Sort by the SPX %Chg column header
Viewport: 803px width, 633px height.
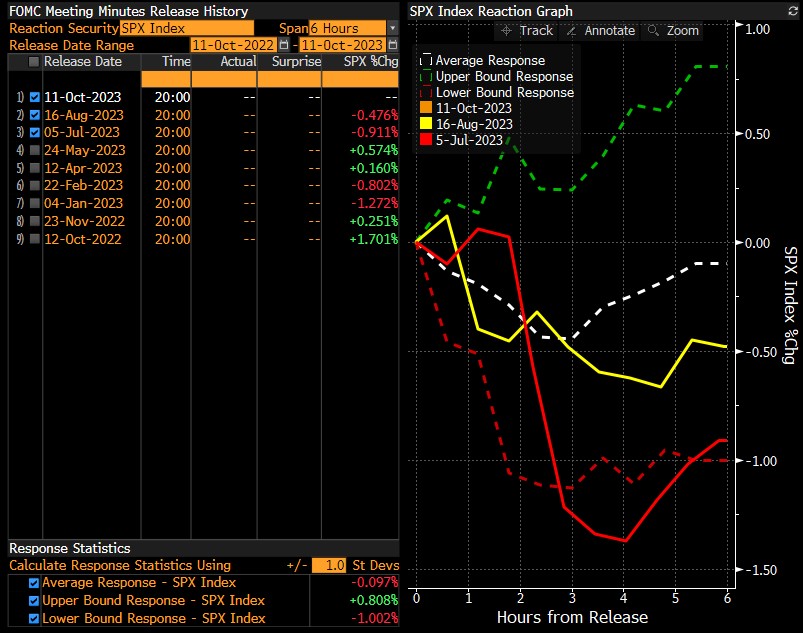361,62
